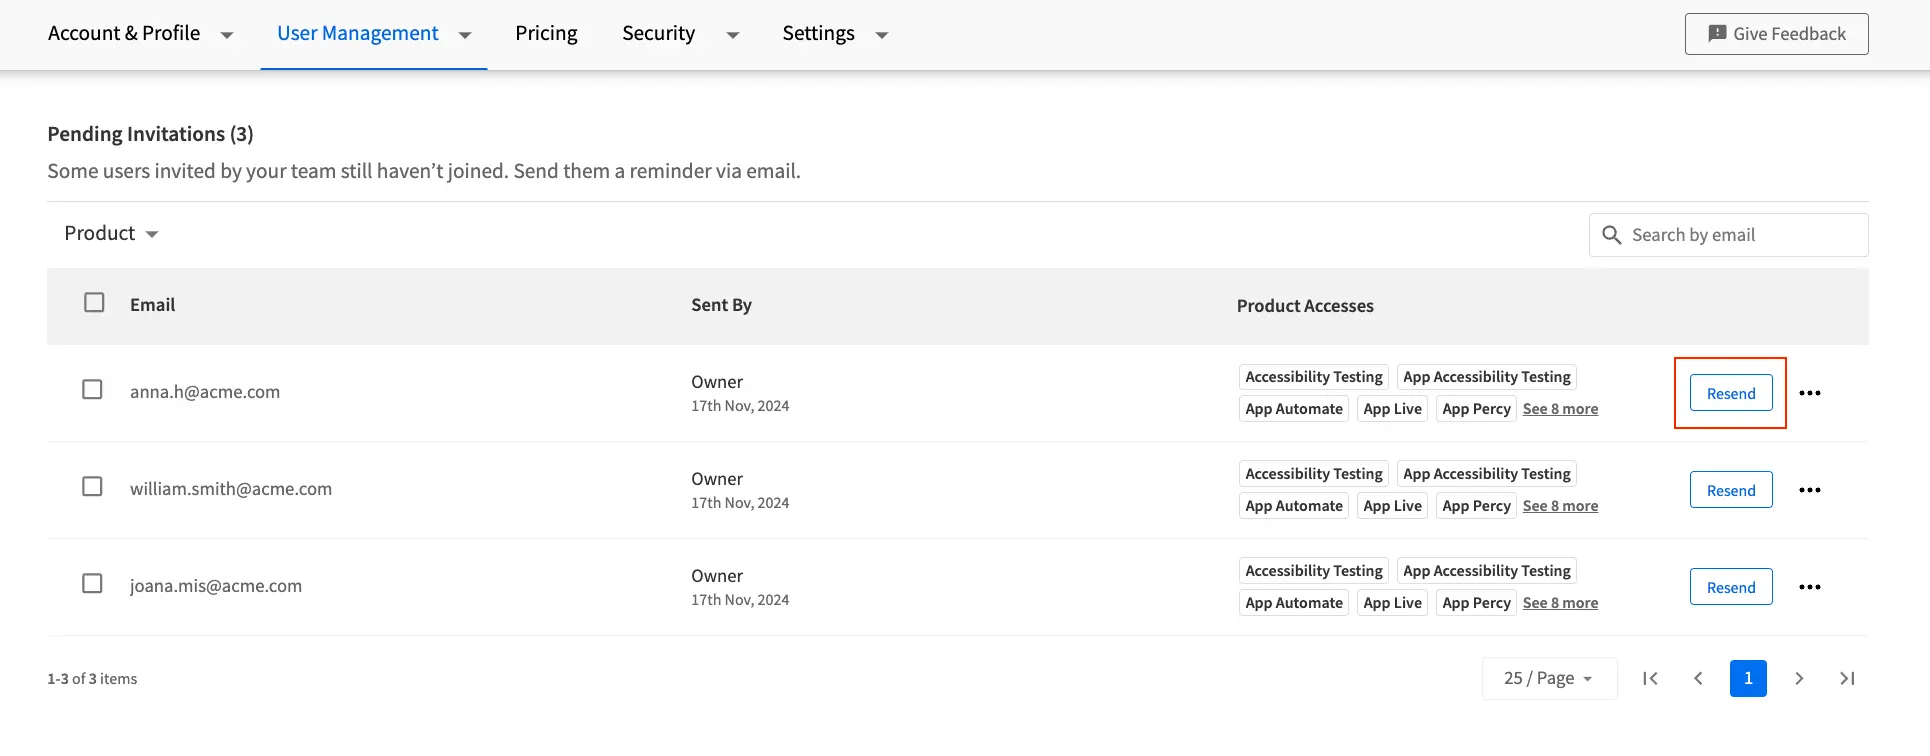Check the joana.mis@acme.com row checkbox
Viewport: 1930px width, 756px height.
92,583
